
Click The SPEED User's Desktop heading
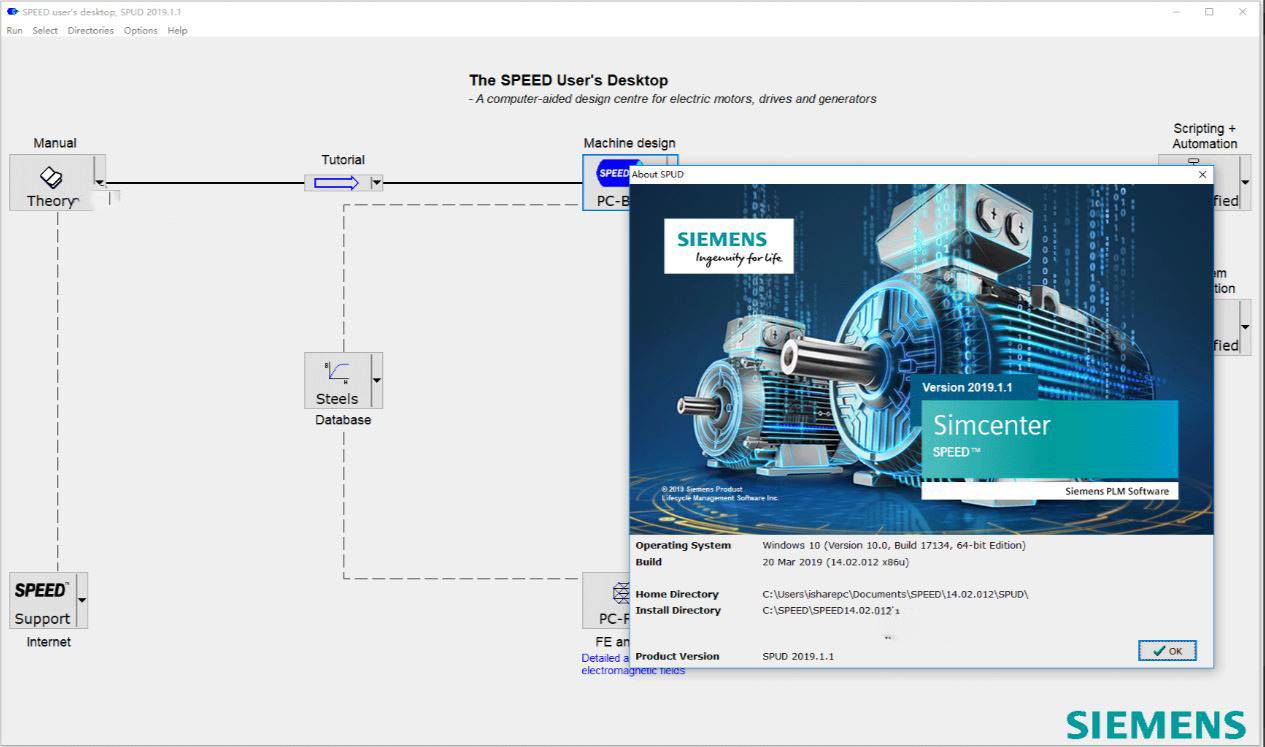(x=568, y=80)
